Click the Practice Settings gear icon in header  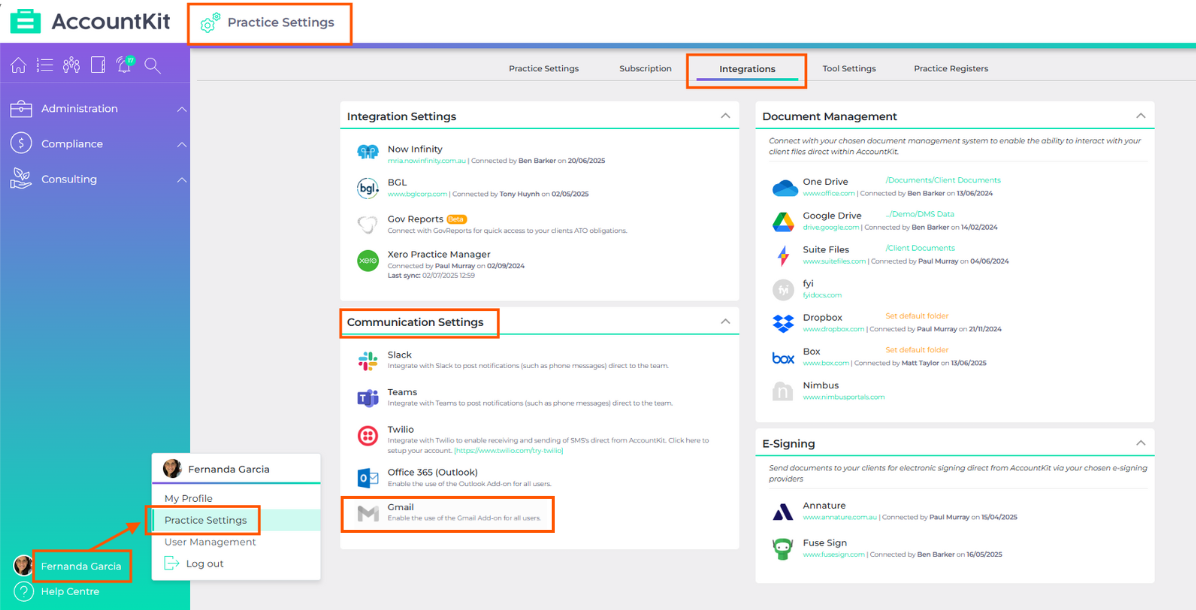pos(210,23)
